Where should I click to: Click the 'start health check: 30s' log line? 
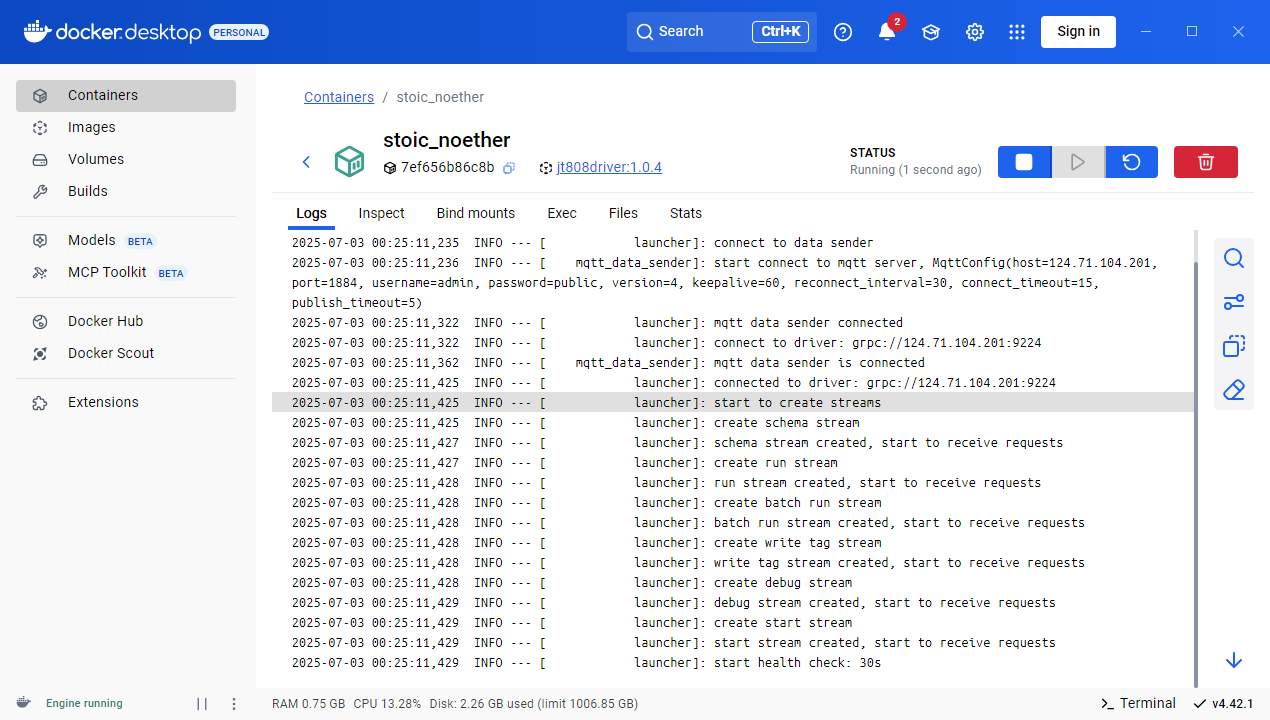(733, 663)
